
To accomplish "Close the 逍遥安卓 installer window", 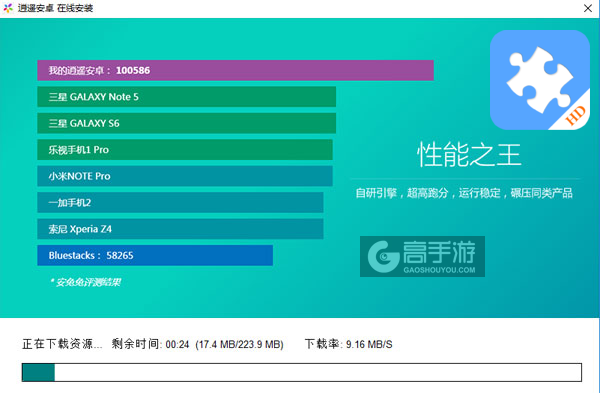I will (x=588, y=8).
